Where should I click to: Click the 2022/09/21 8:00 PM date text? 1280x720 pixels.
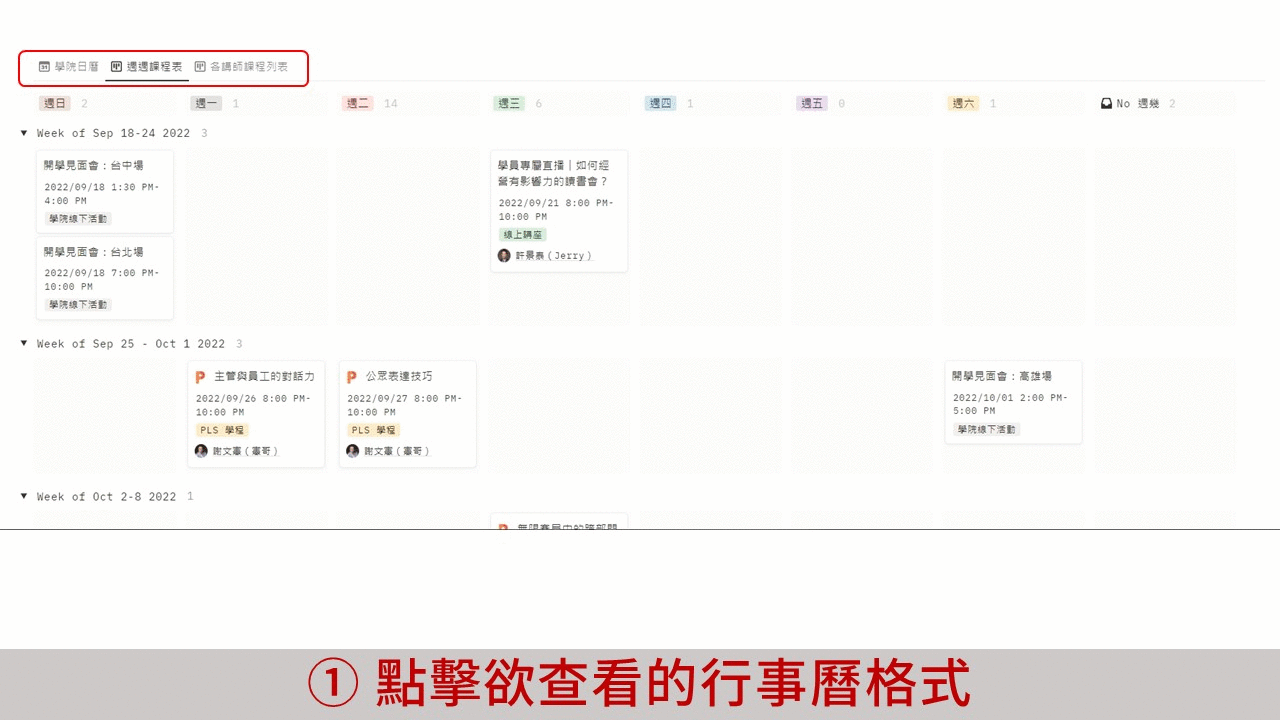point(556,210)
